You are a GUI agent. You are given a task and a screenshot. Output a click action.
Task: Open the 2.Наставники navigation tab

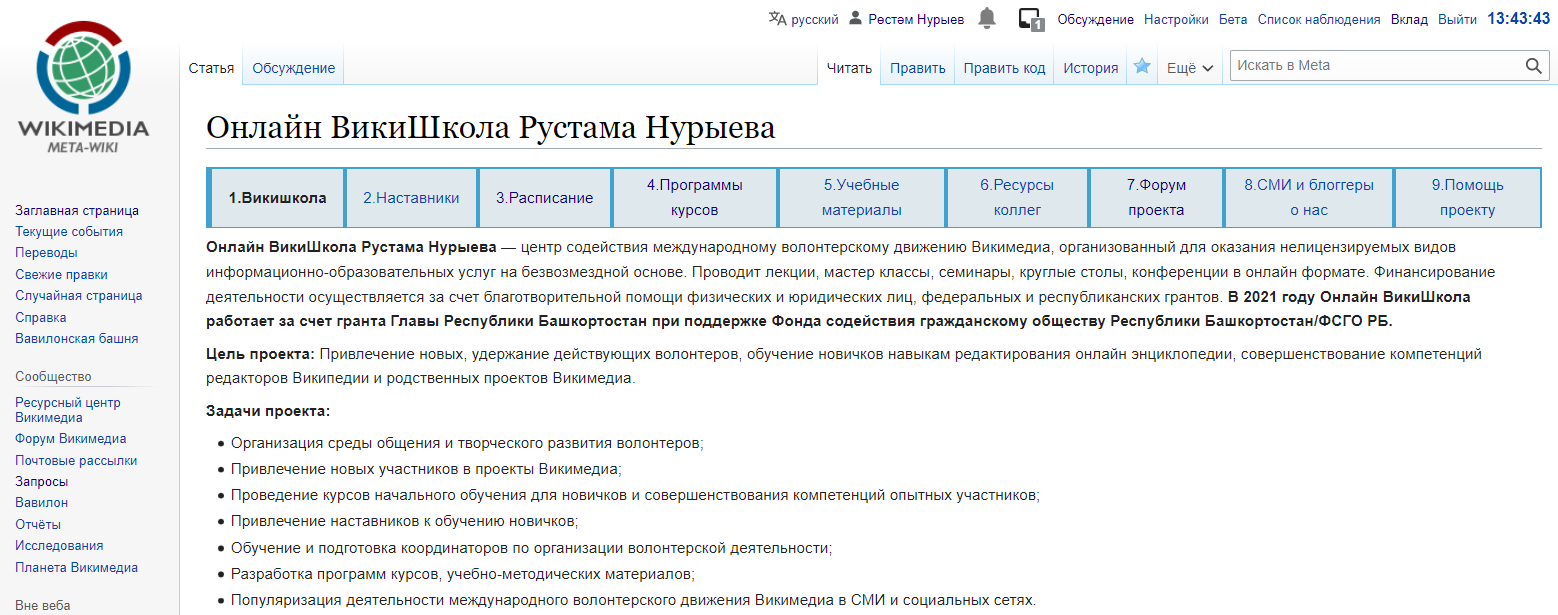(411, 198)
